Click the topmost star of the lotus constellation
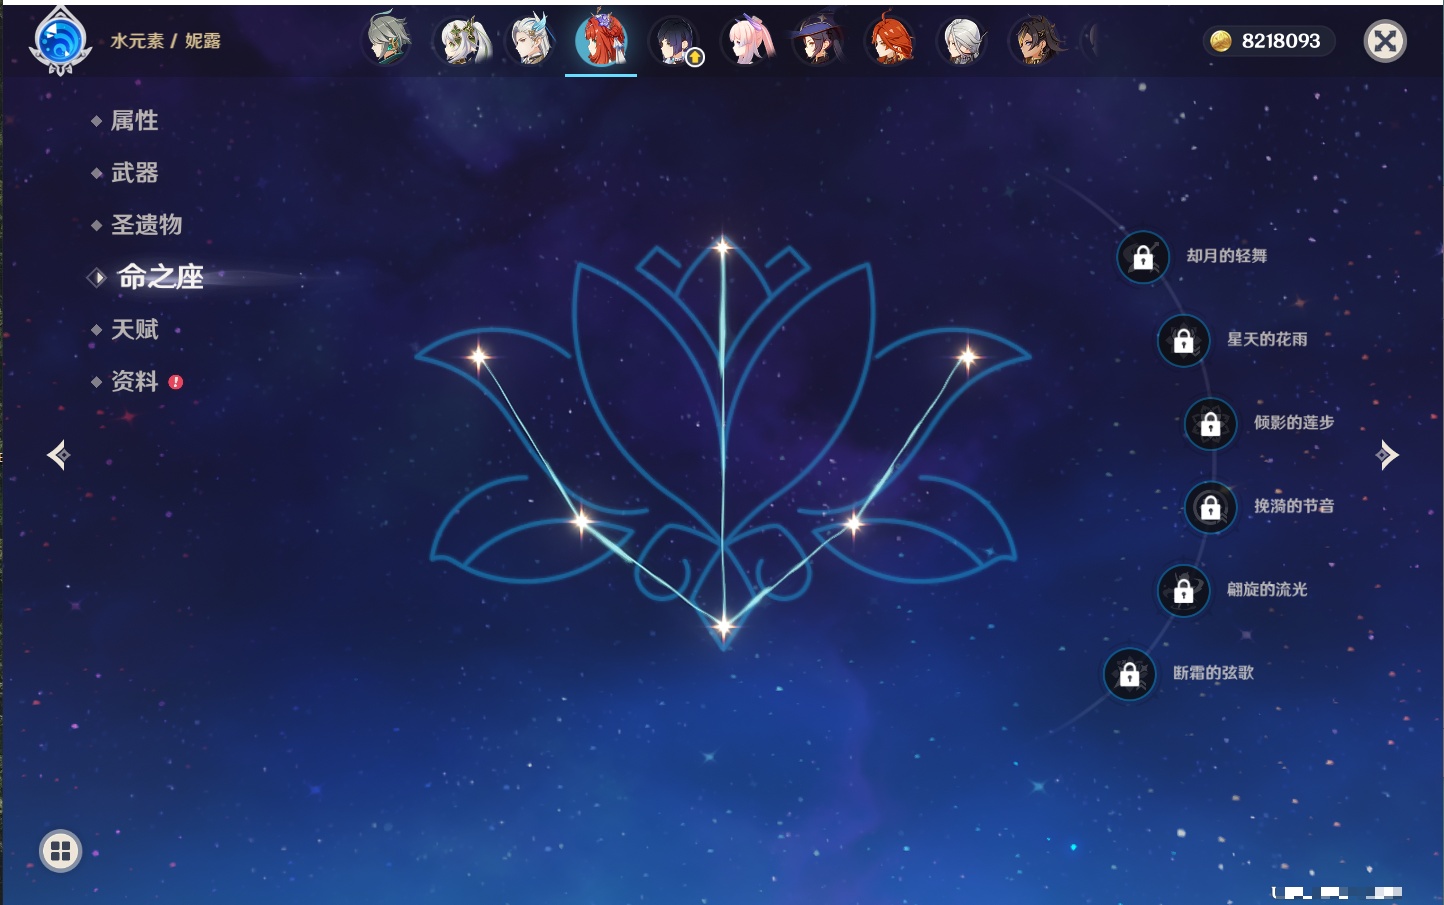1444x905 pixels. pos(722,246)
